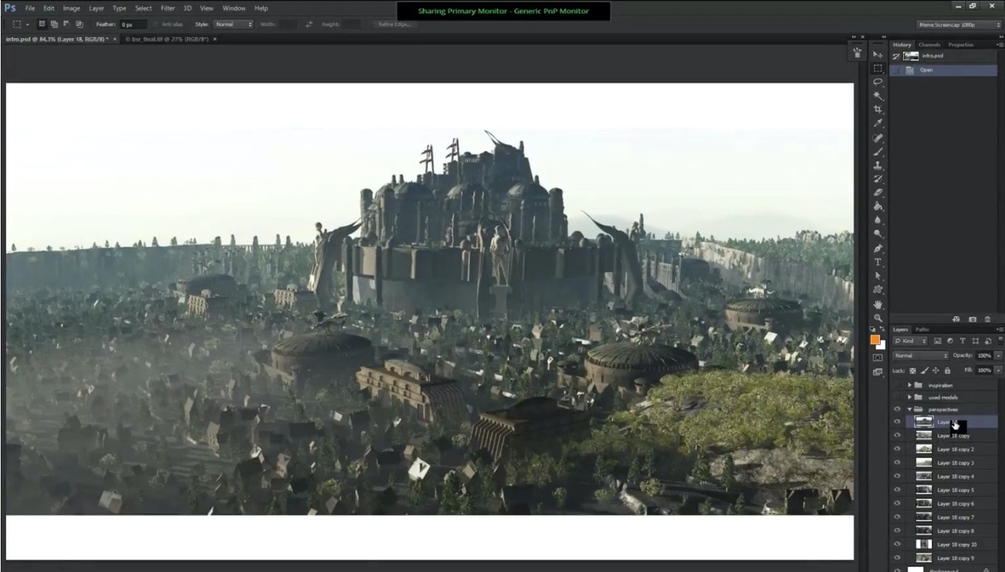This screenshot has height=572, width=1005.
Task: Select the Eraser tool
Action: click(878, 192)
